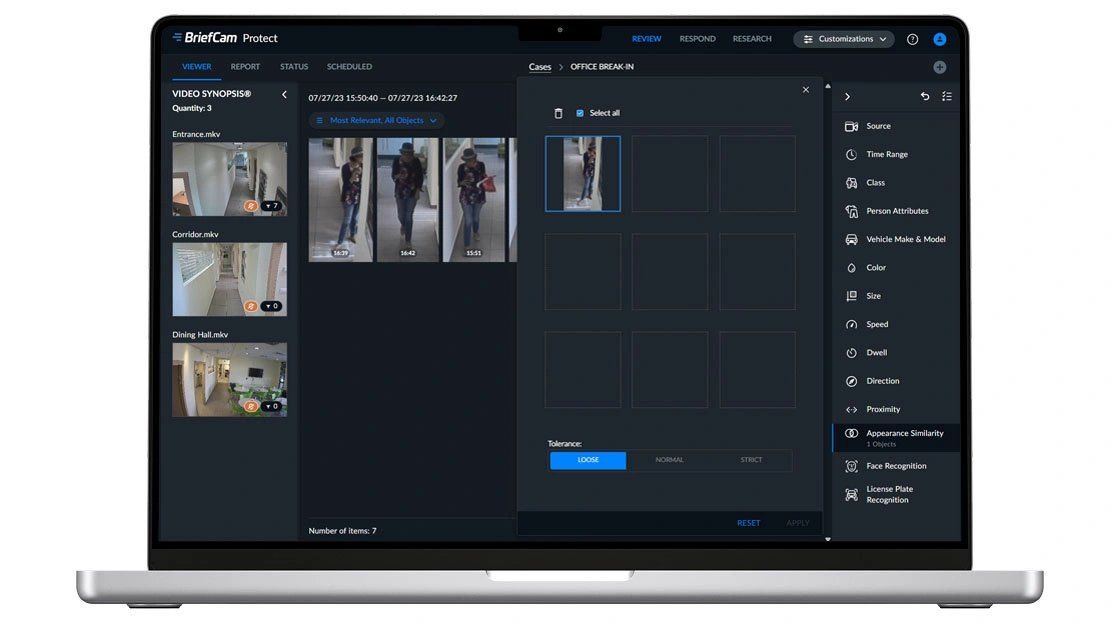Screen dimensions: 1120x630
Task: Open the License Plate Recognition filter
Action: coord(889,494)
